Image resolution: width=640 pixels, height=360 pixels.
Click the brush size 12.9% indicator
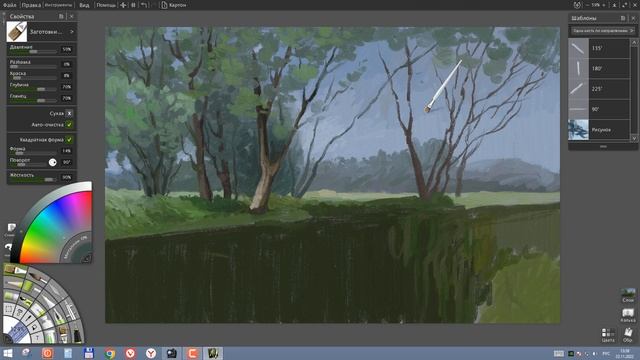[17, 329]
